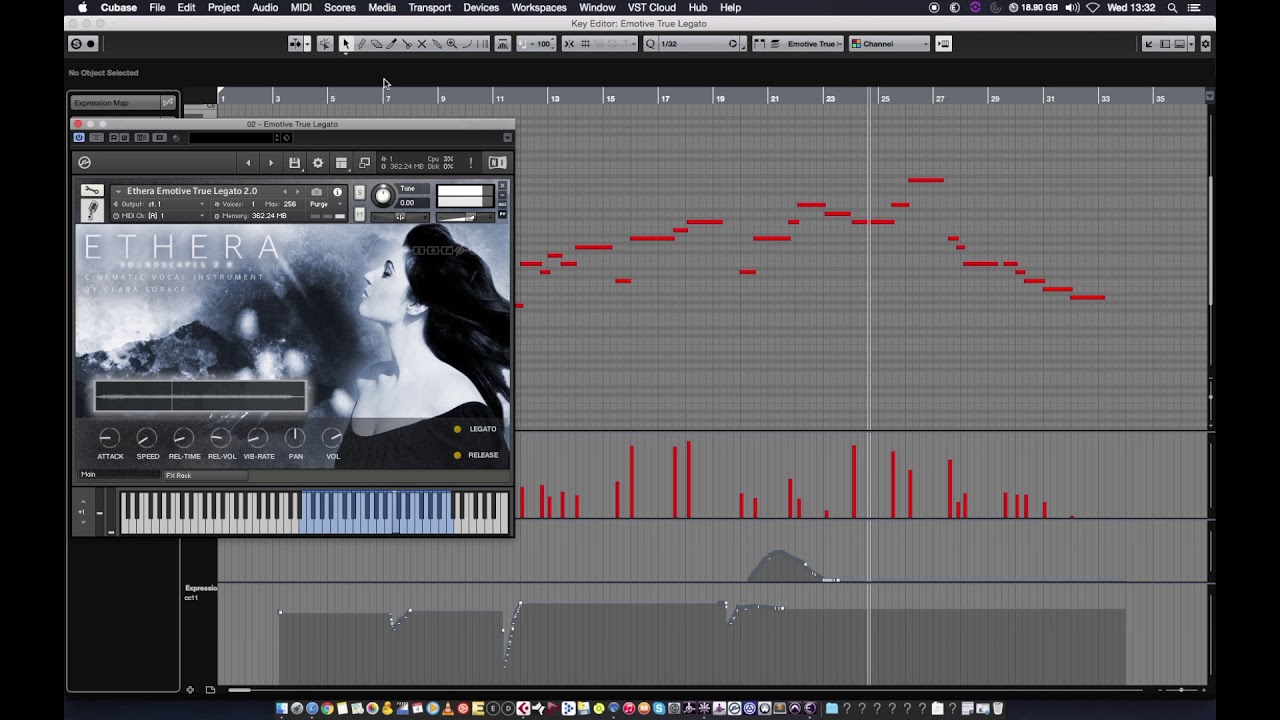Open the VST Cloud menu

click(x=652, y=7)
